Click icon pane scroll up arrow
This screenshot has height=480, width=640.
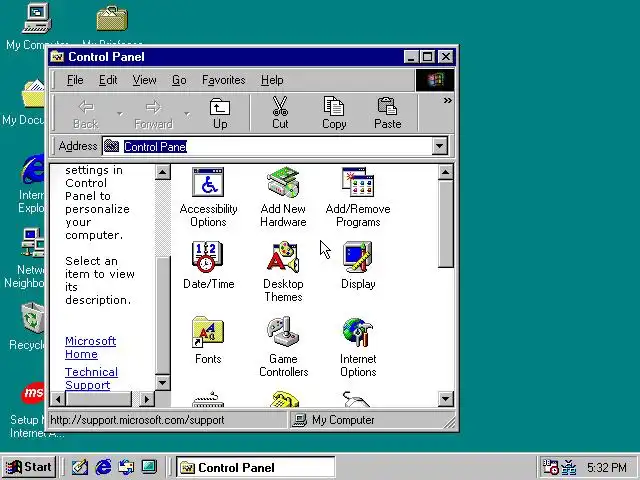[445, 172]
